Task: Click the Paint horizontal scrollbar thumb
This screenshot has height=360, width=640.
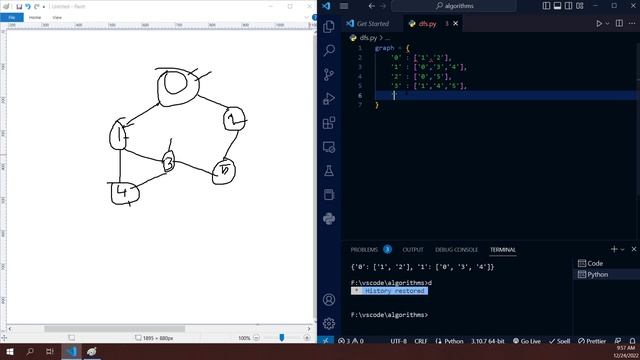Action: pyautogui.click(x=115, y=329)
